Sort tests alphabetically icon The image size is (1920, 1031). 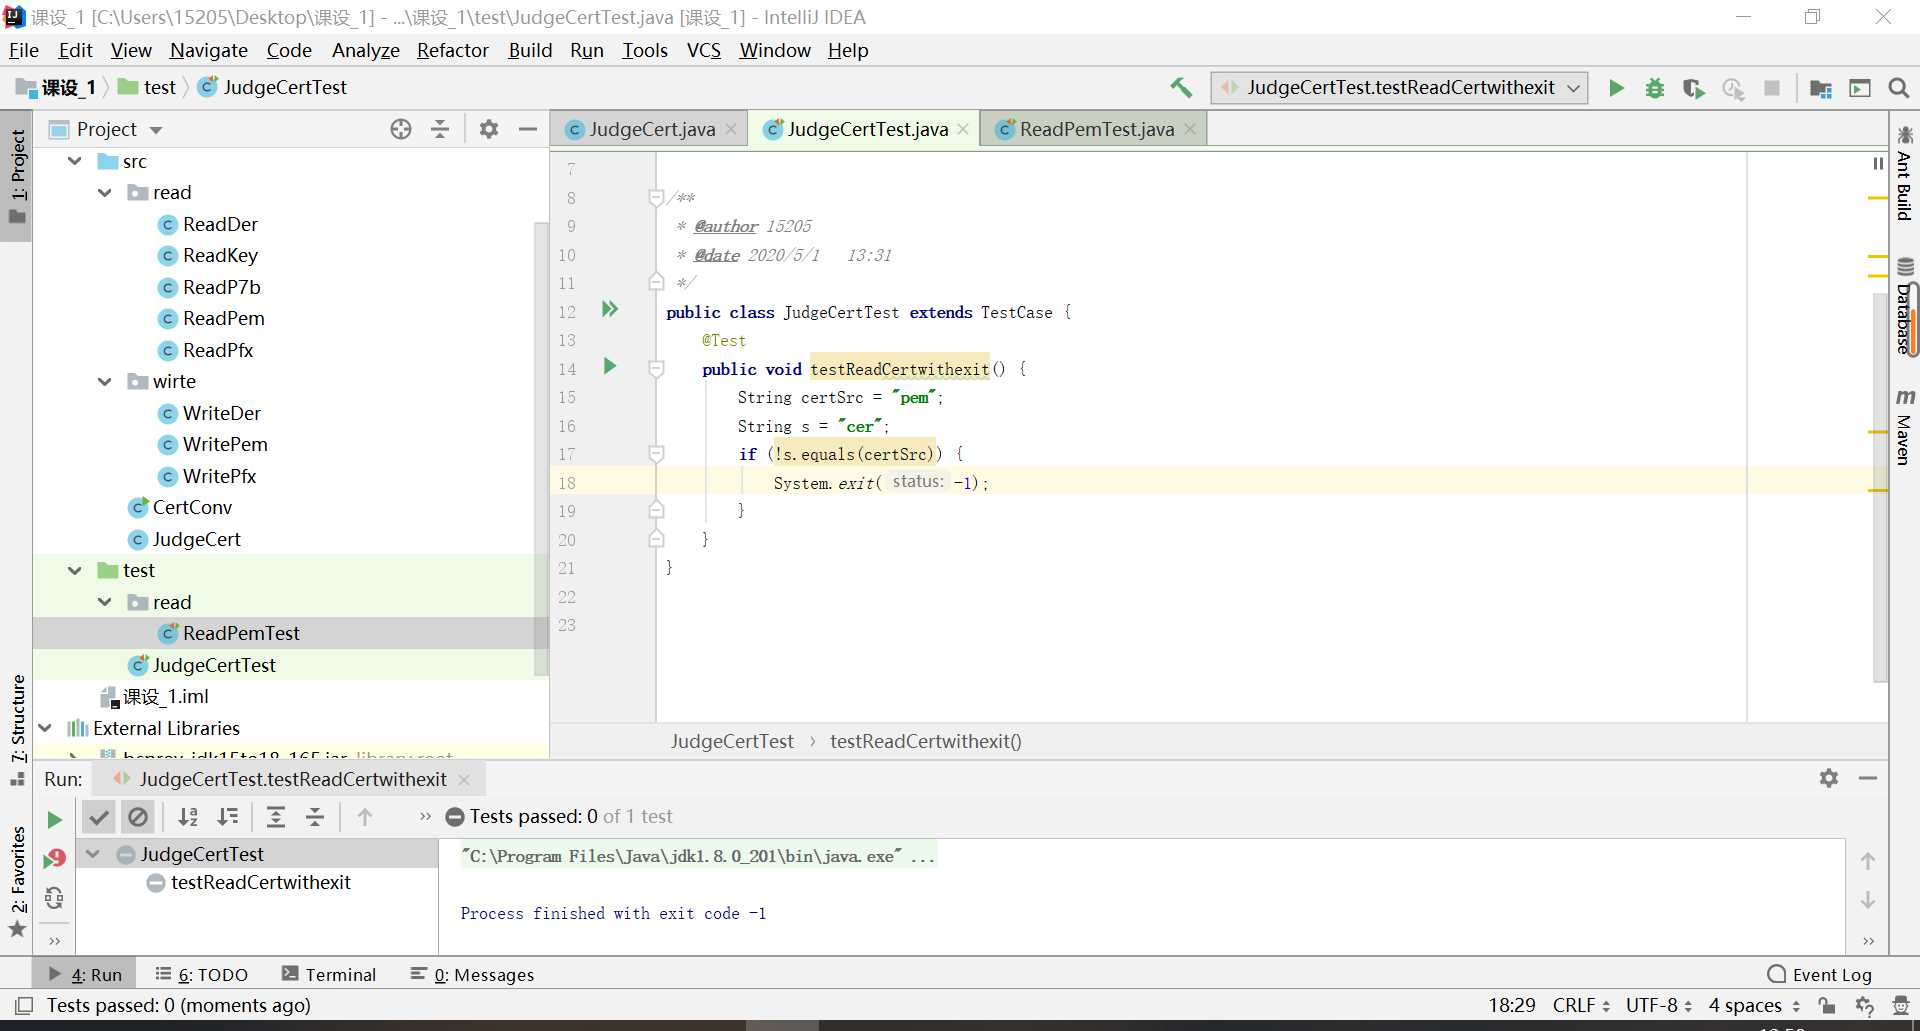coord(188,817)
